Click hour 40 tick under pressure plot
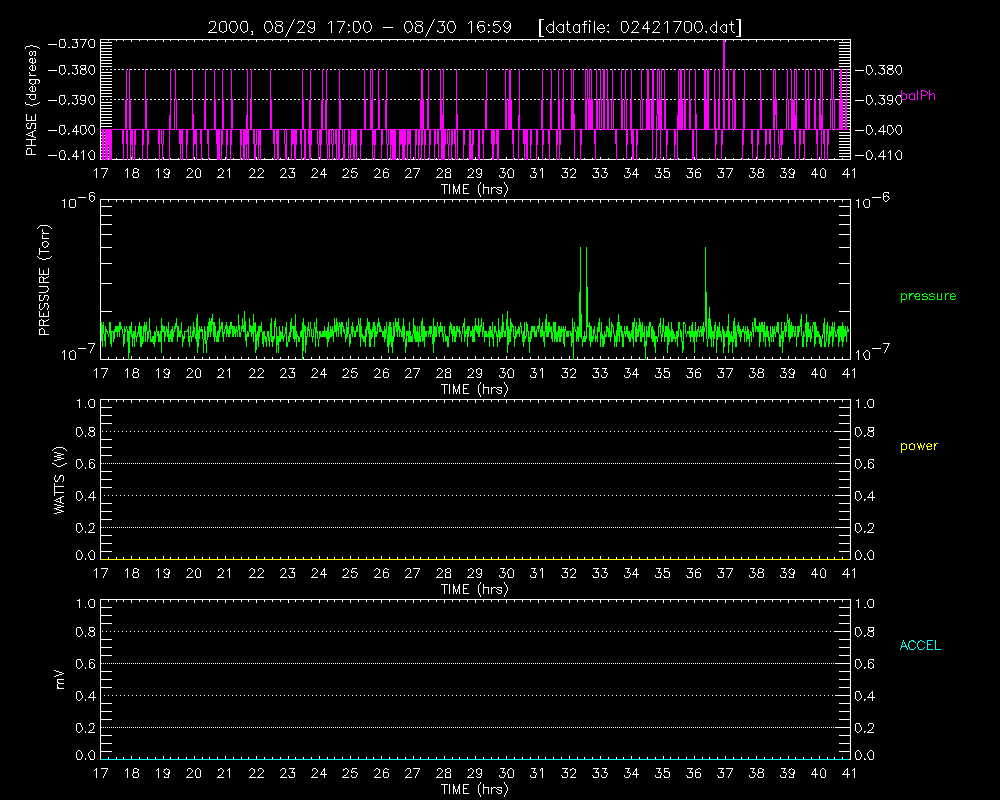 (x=819, y=373)
